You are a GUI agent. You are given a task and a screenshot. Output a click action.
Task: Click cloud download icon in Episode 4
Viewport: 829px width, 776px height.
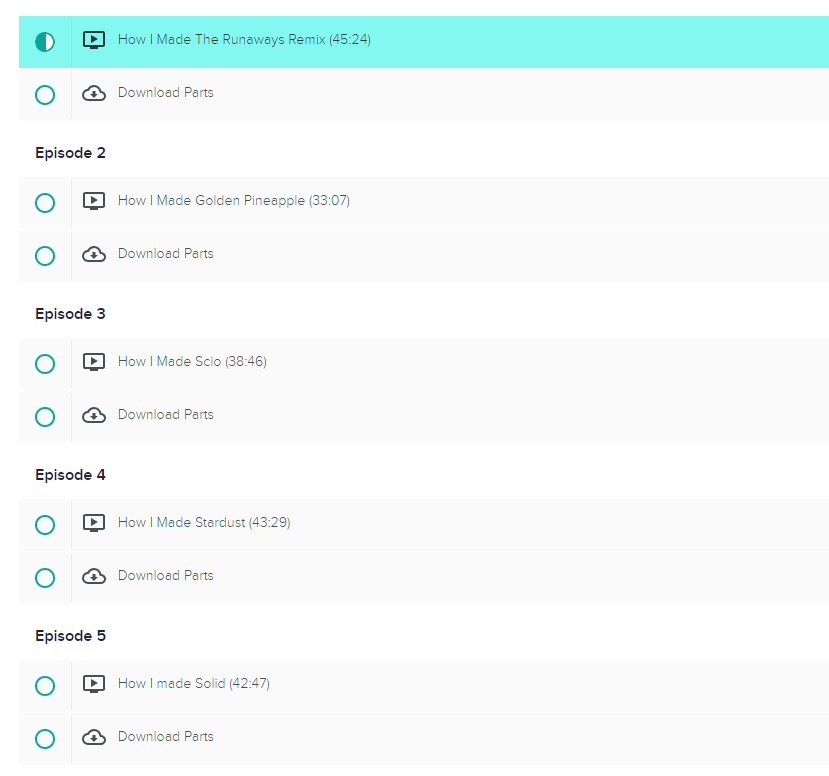pyautogui.click(x=94, y=576)
